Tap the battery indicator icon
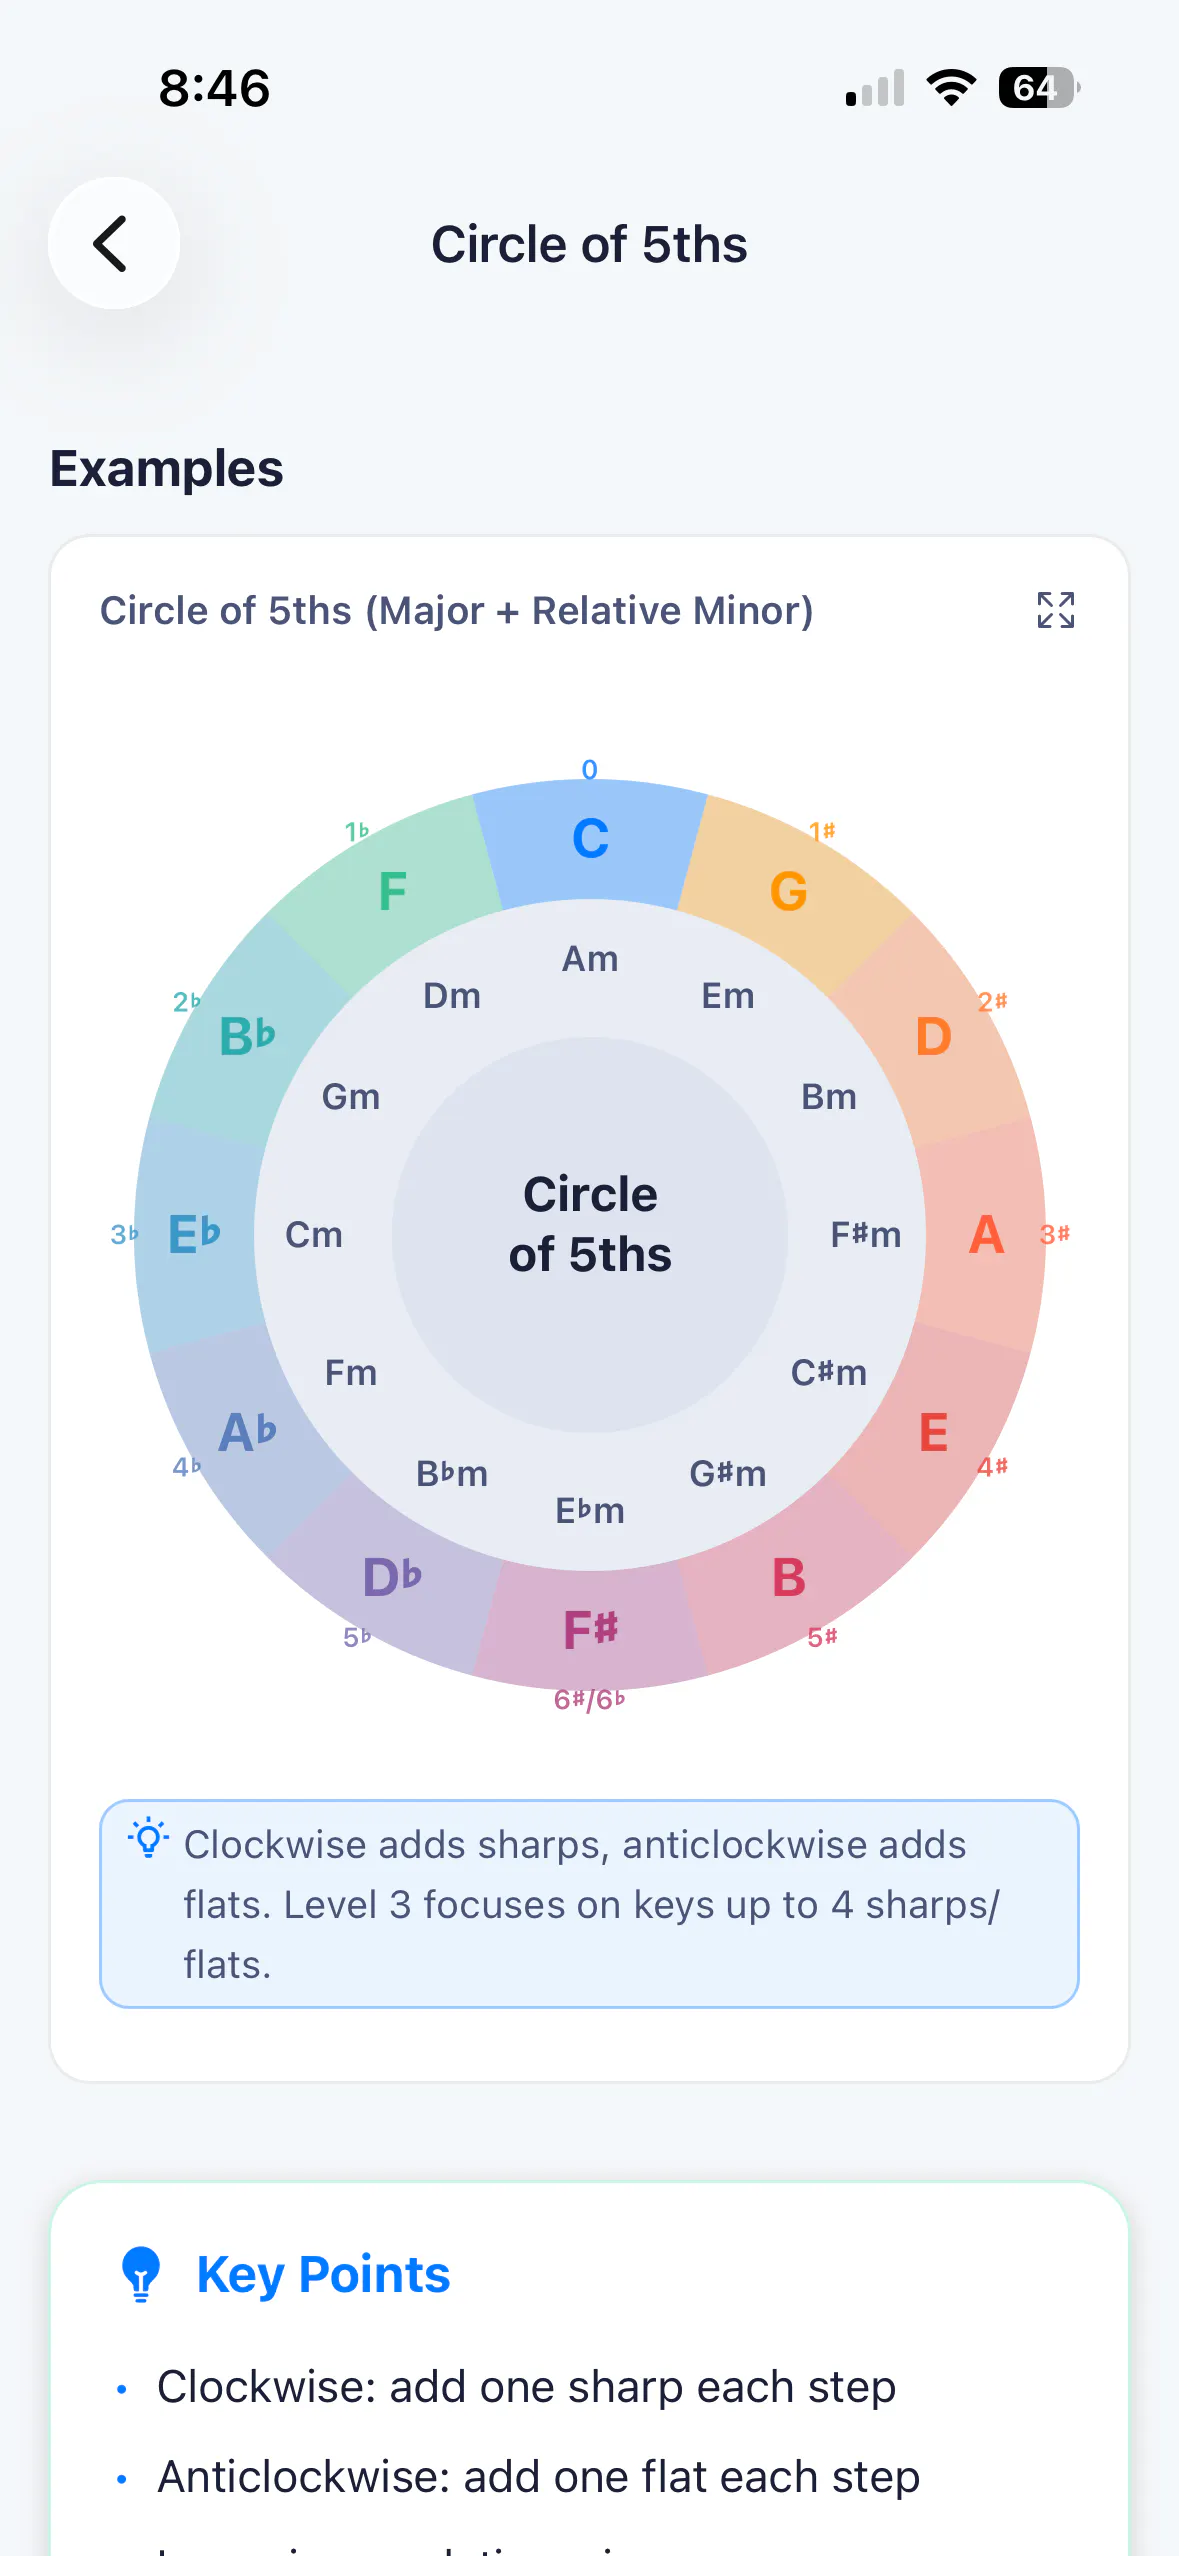 (x=1039, y=88)
